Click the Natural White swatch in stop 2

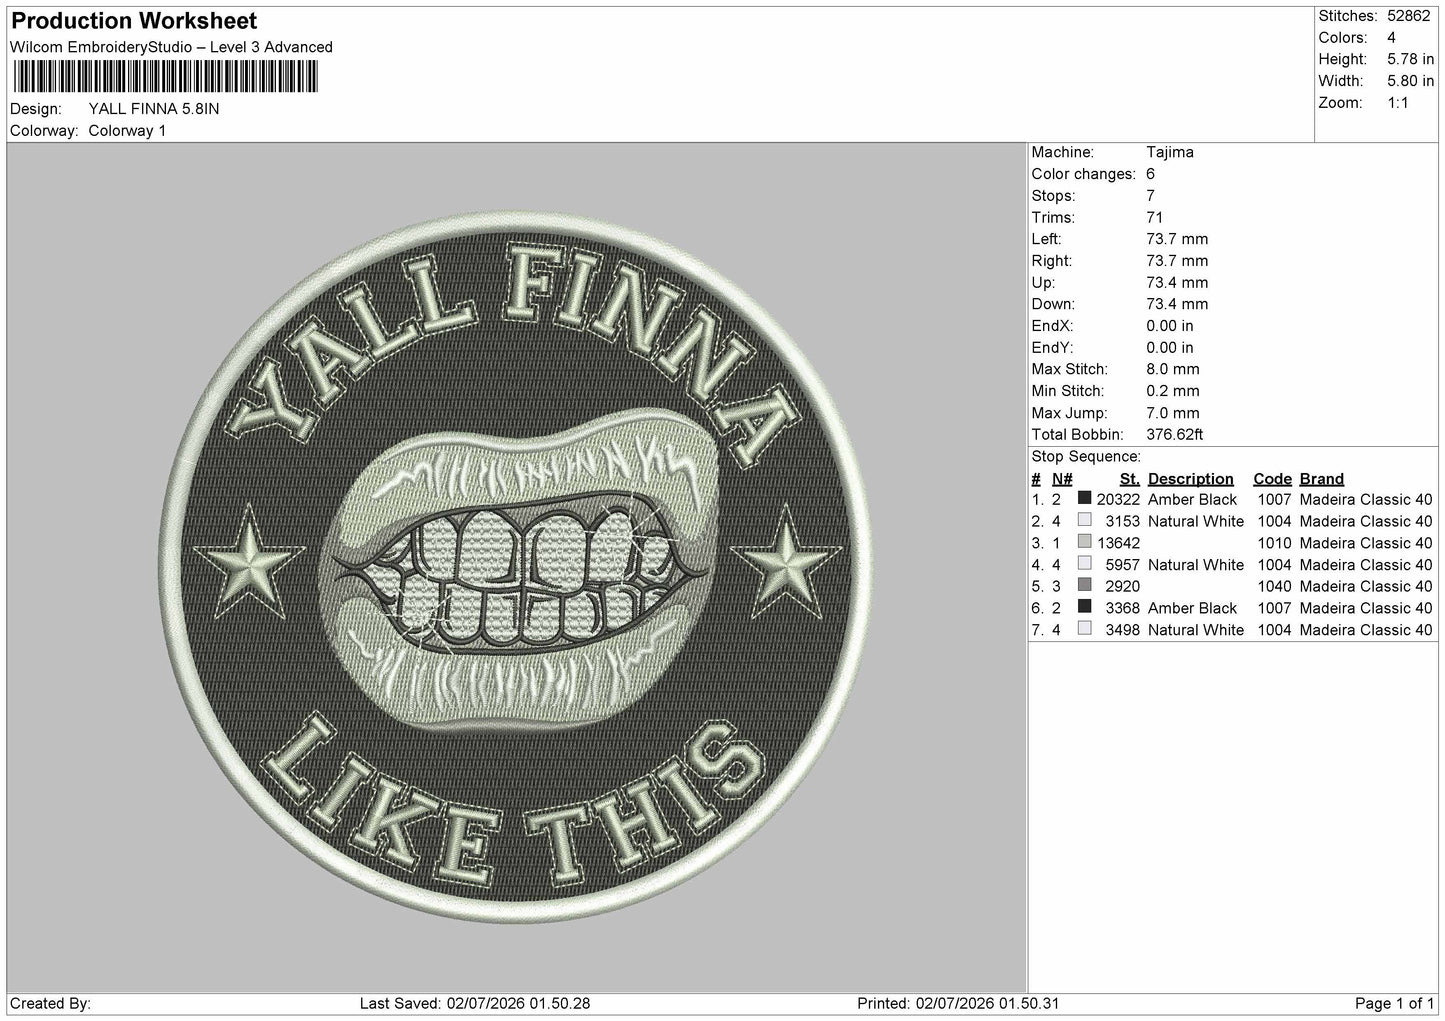[1084, 520]
